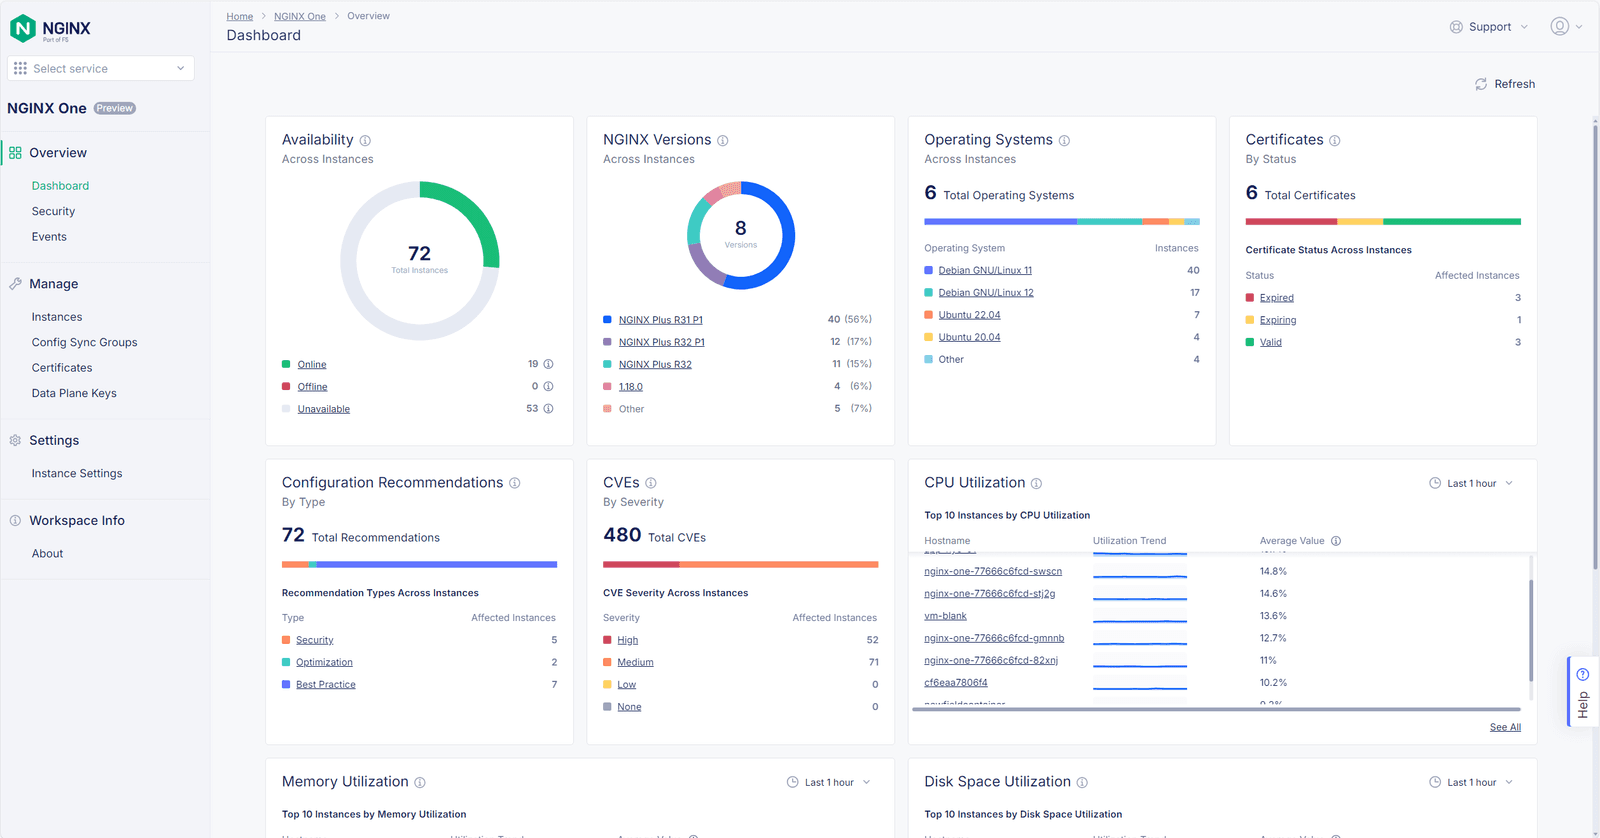Image resolution: width=1600 pixels, height=838 pixels.
Task: Click See All under CPU Utilization
Action: (x=1504, y=727)
